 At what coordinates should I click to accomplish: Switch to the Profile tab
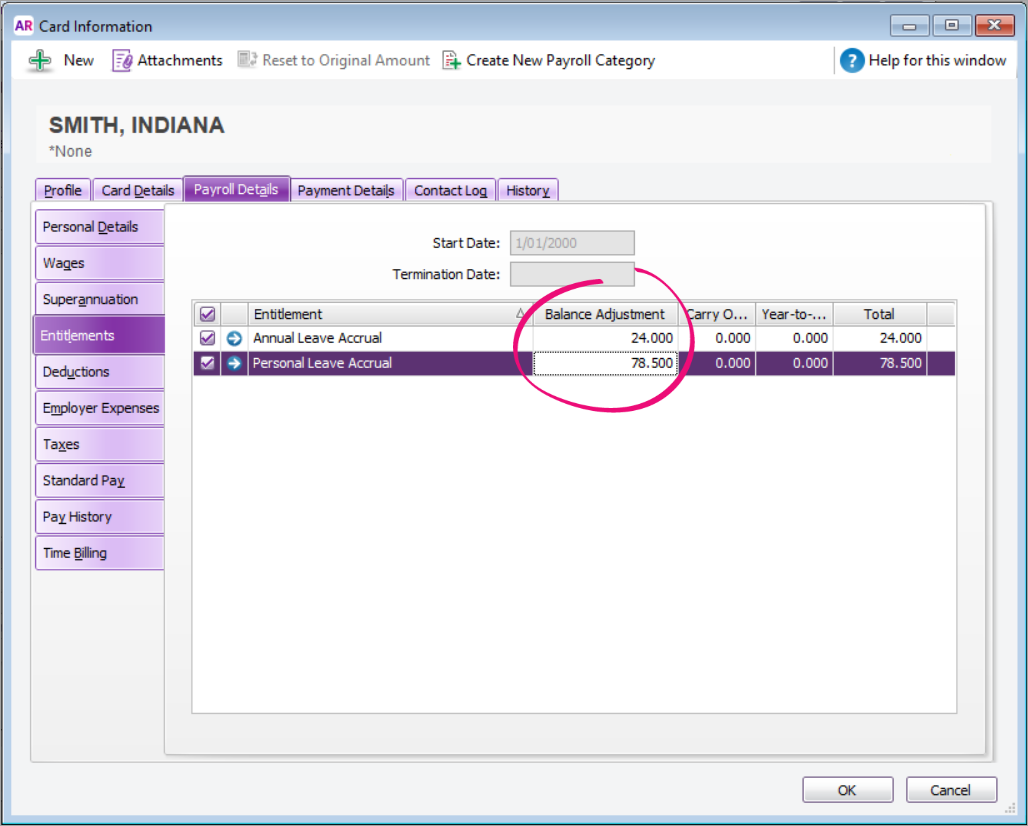tap(63, 190)
